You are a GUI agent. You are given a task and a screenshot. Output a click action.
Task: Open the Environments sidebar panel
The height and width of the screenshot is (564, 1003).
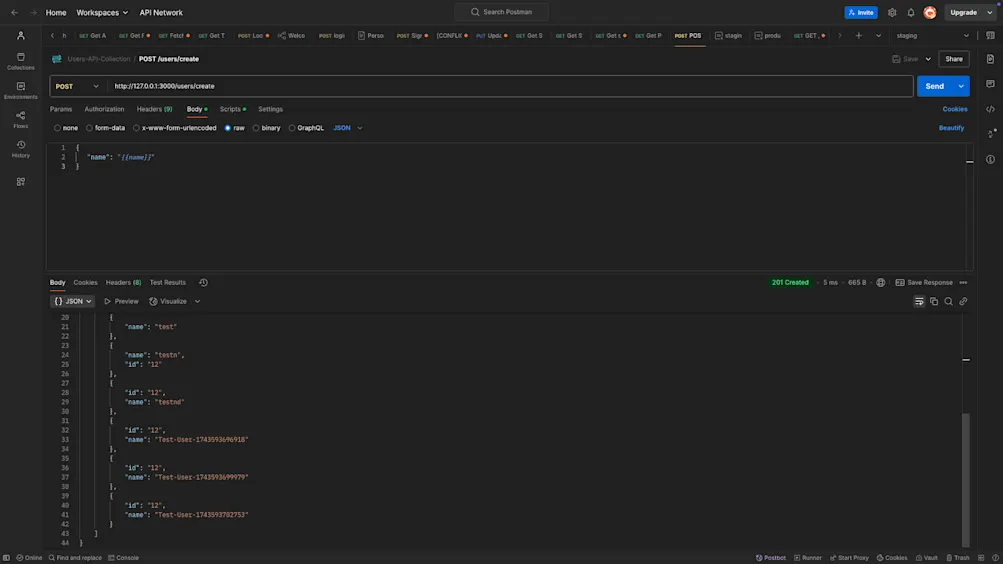point(20,90)
